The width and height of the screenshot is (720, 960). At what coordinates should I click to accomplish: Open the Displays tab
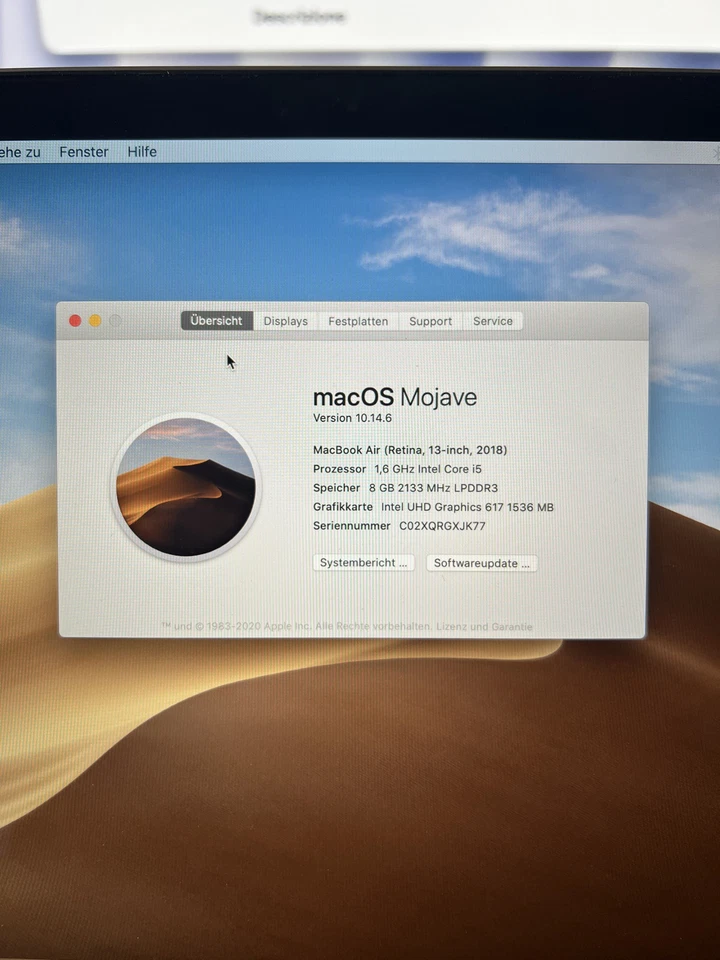[x=285, y=321]
